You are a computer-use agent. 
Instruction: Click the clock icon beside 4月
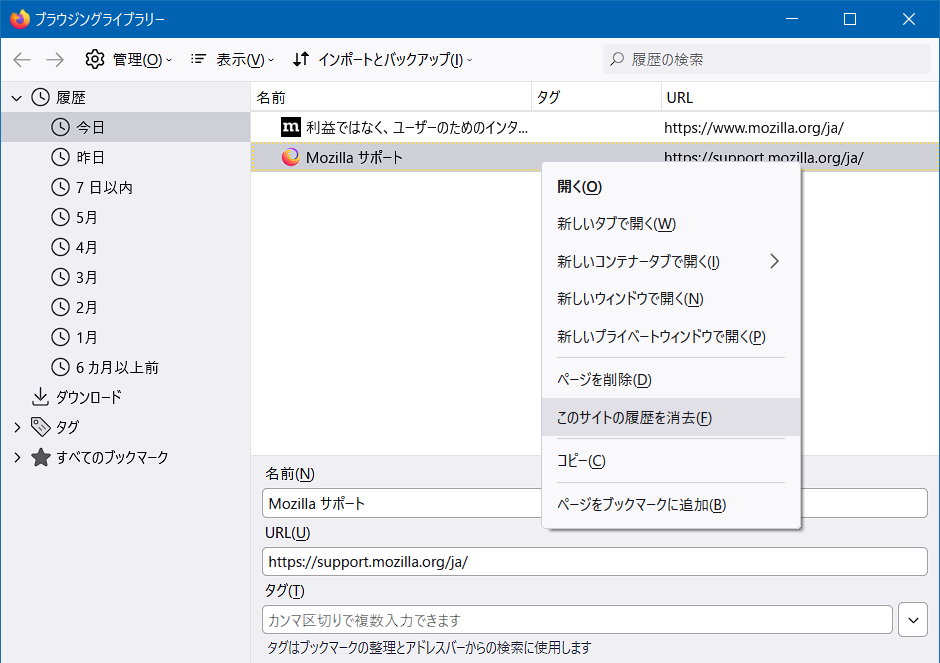point(60,247)
